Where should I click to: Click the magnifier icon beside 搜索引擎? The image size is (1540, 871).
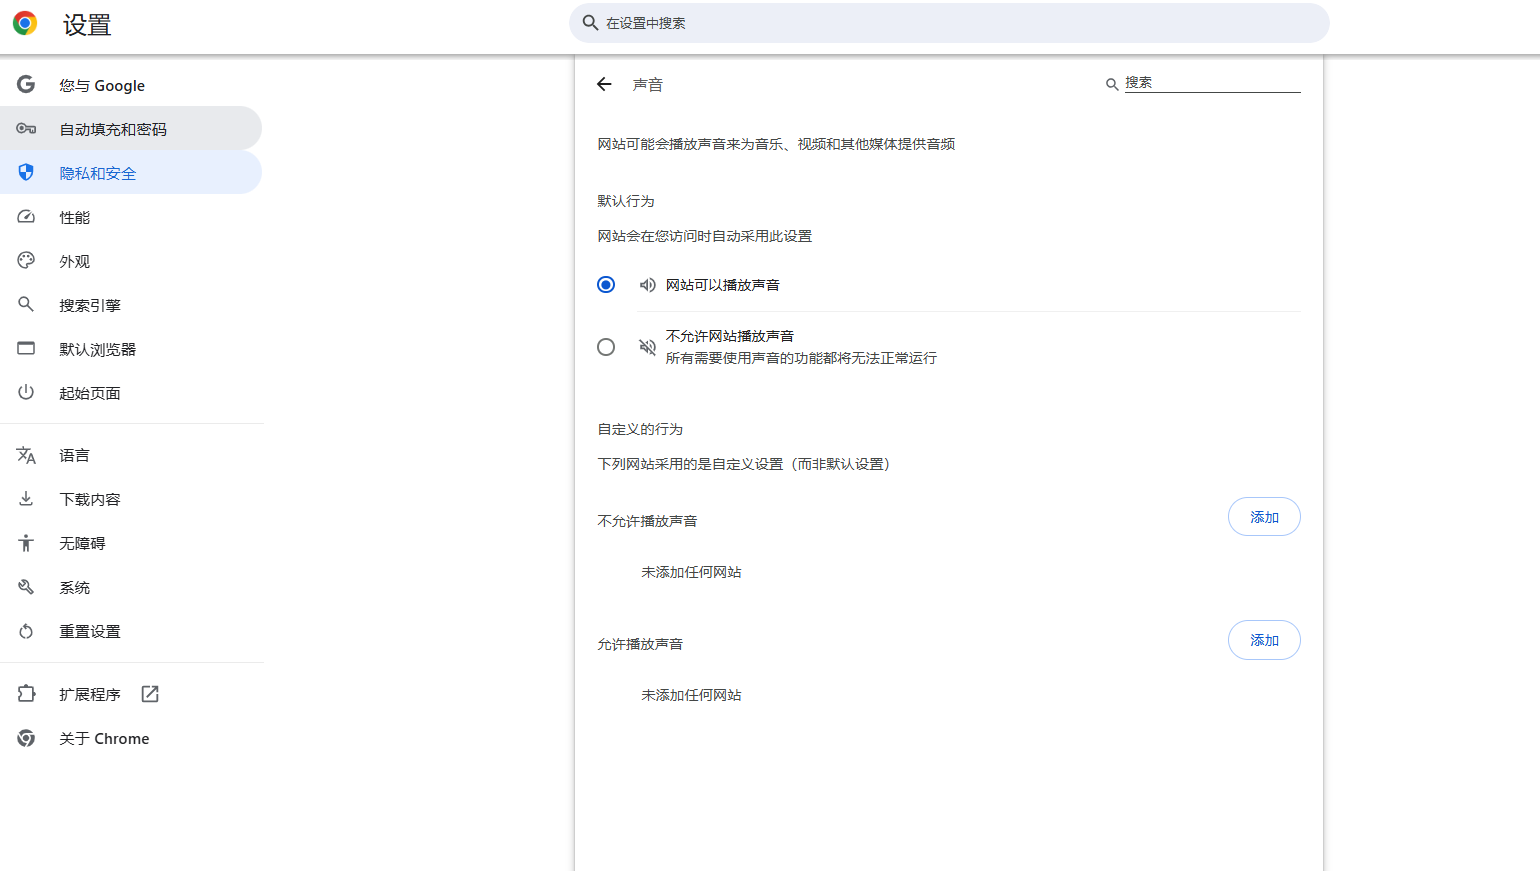point(26,304)
